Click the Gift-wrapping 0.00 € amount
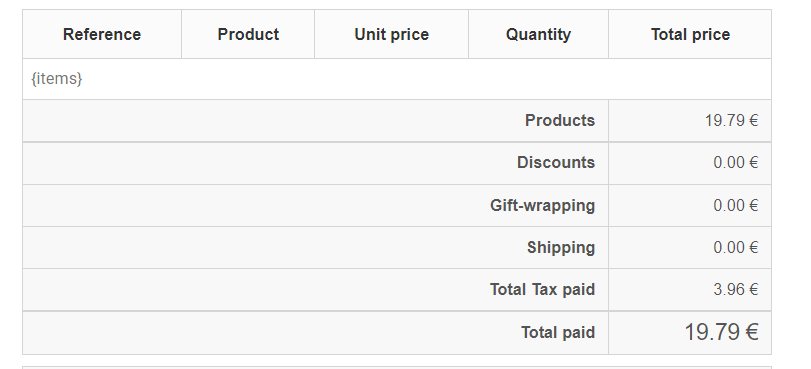 pos(735,205)
